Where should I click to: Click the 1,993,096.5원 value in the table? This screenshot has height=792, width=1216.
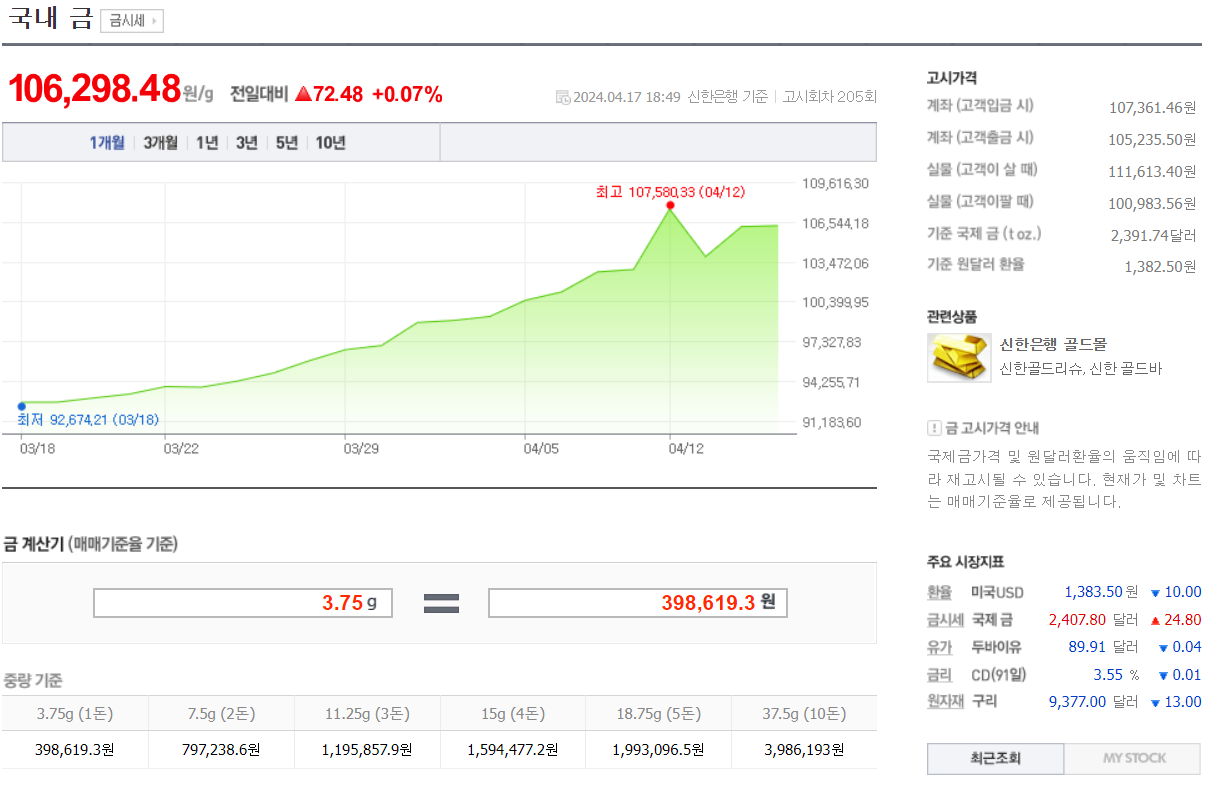point(659,749)
